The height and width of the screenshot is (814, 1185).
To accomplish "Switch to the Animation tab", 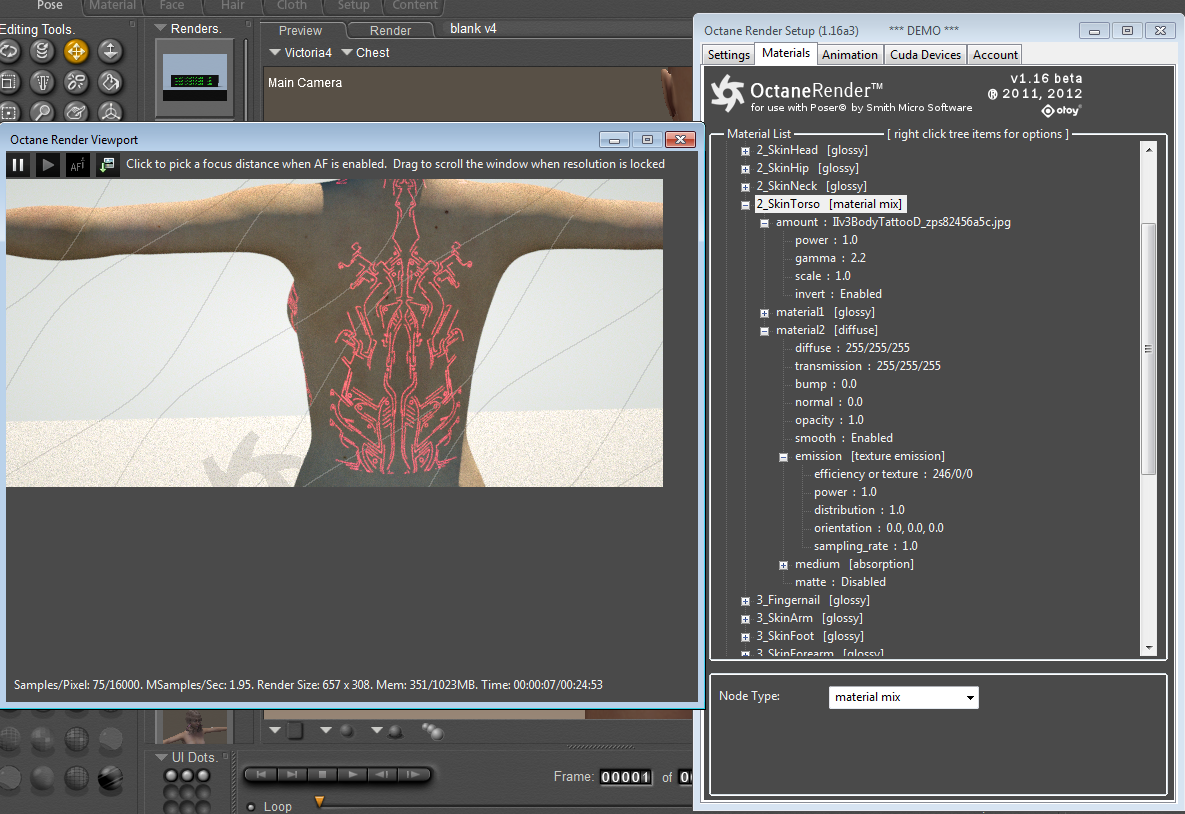I will point(849,54).
